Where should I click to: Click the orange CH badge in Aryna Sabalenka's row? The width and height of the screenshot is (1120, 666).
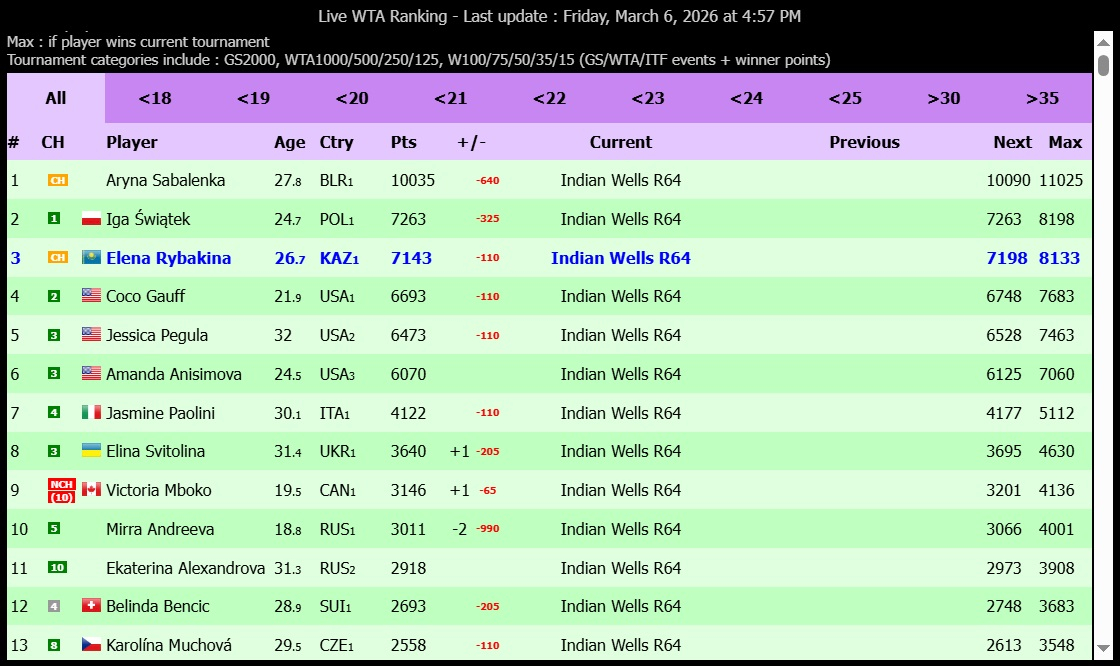tap(57, 181)
